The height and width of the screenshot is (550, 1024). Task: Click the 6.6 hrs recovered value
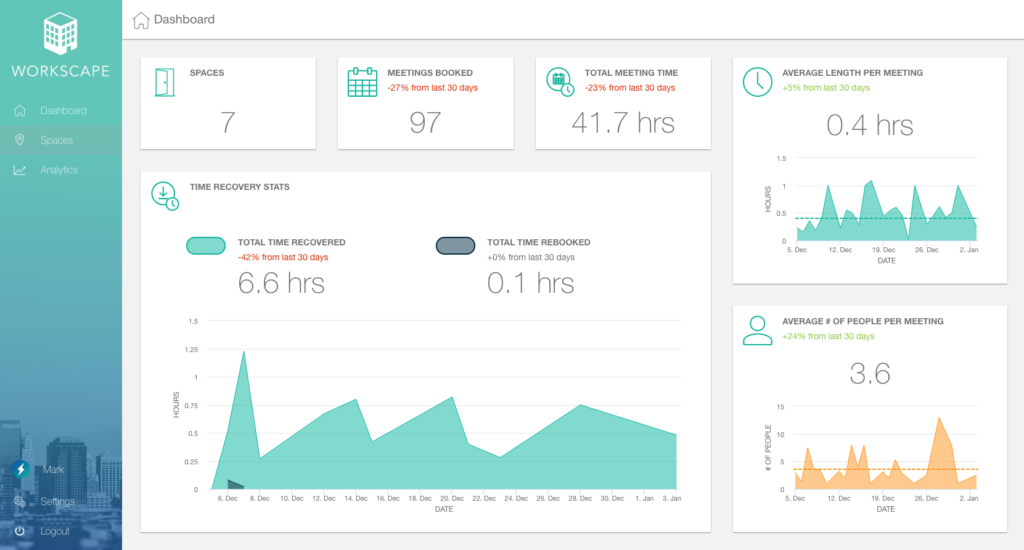281,283
